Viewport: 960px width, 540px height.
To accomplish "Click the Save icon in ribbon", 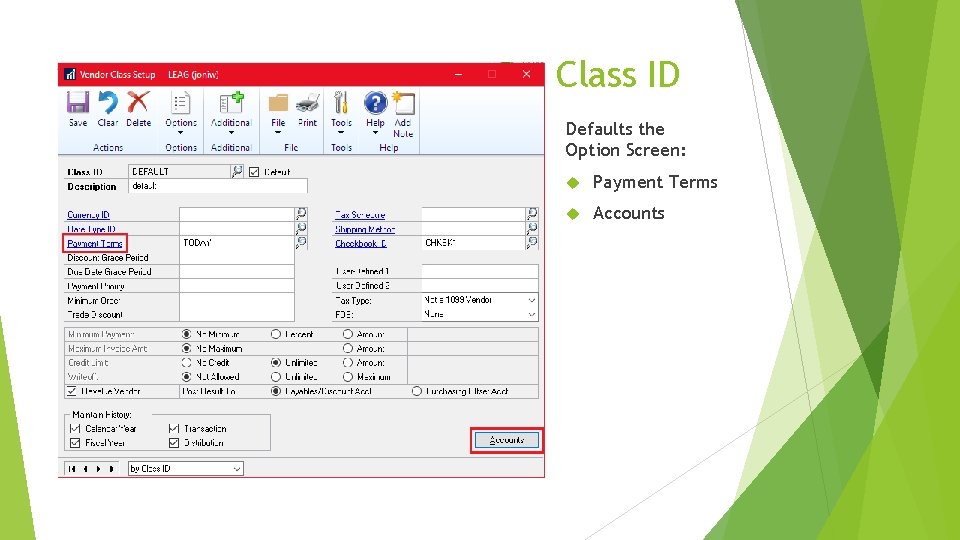I will point(78,102).
